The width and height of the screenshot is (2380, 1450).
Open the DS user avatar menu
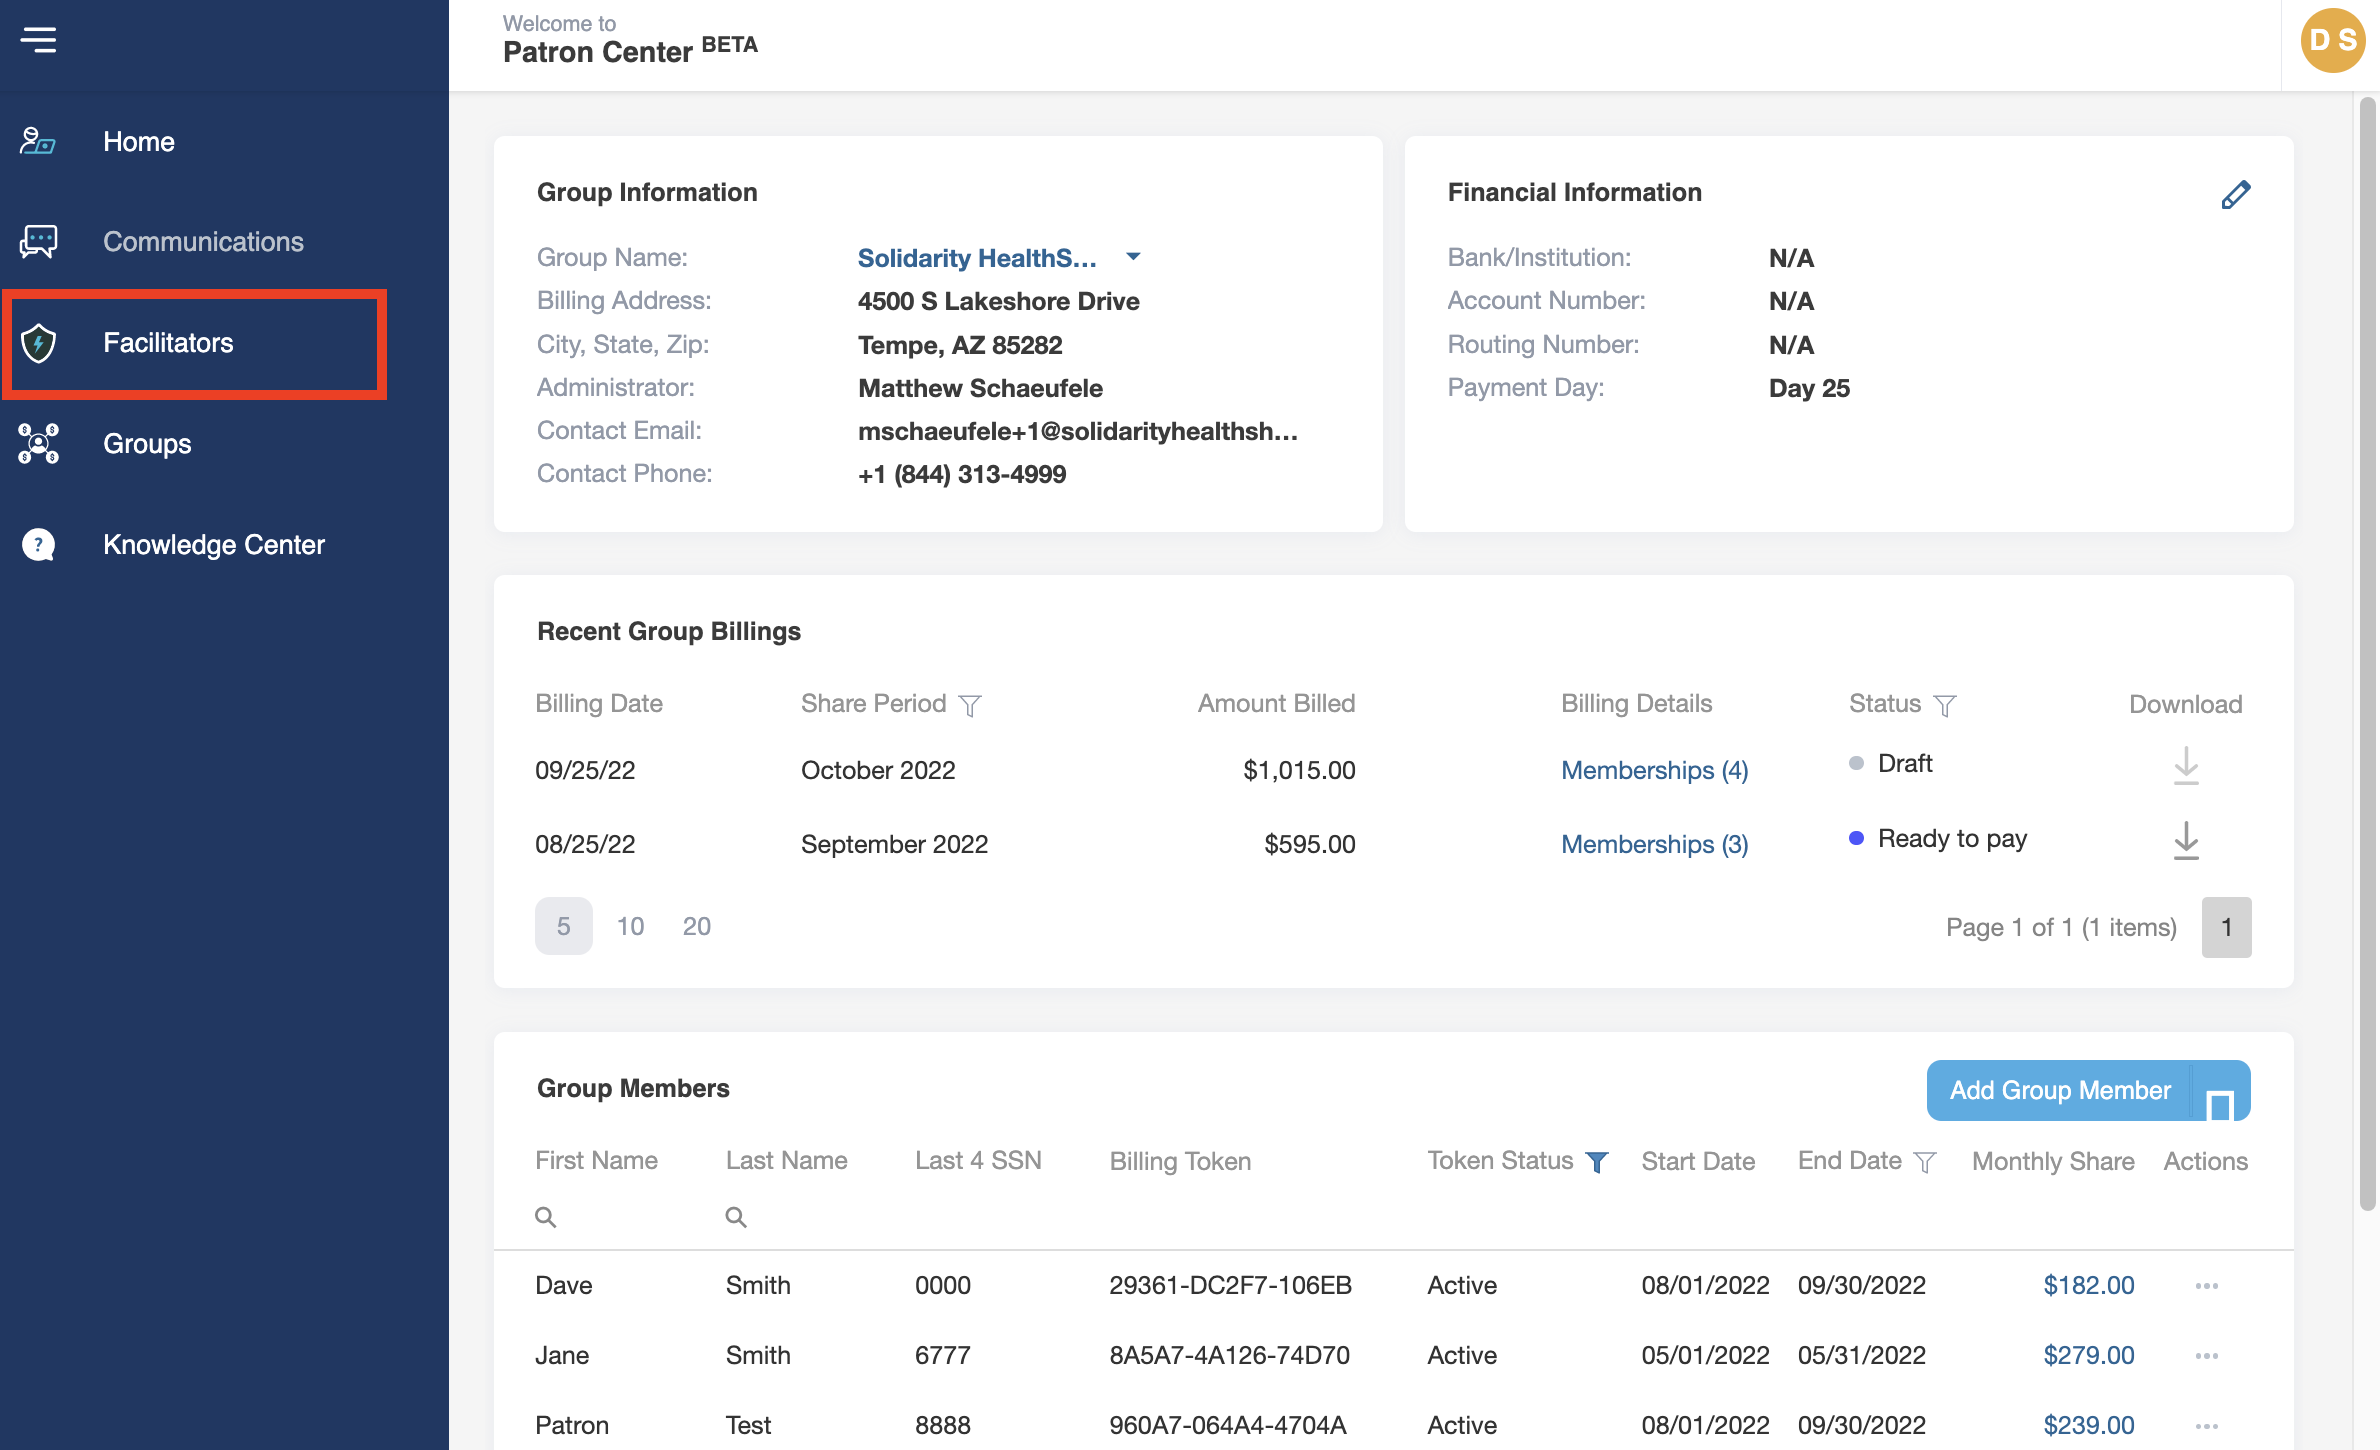pos(2332,42)
